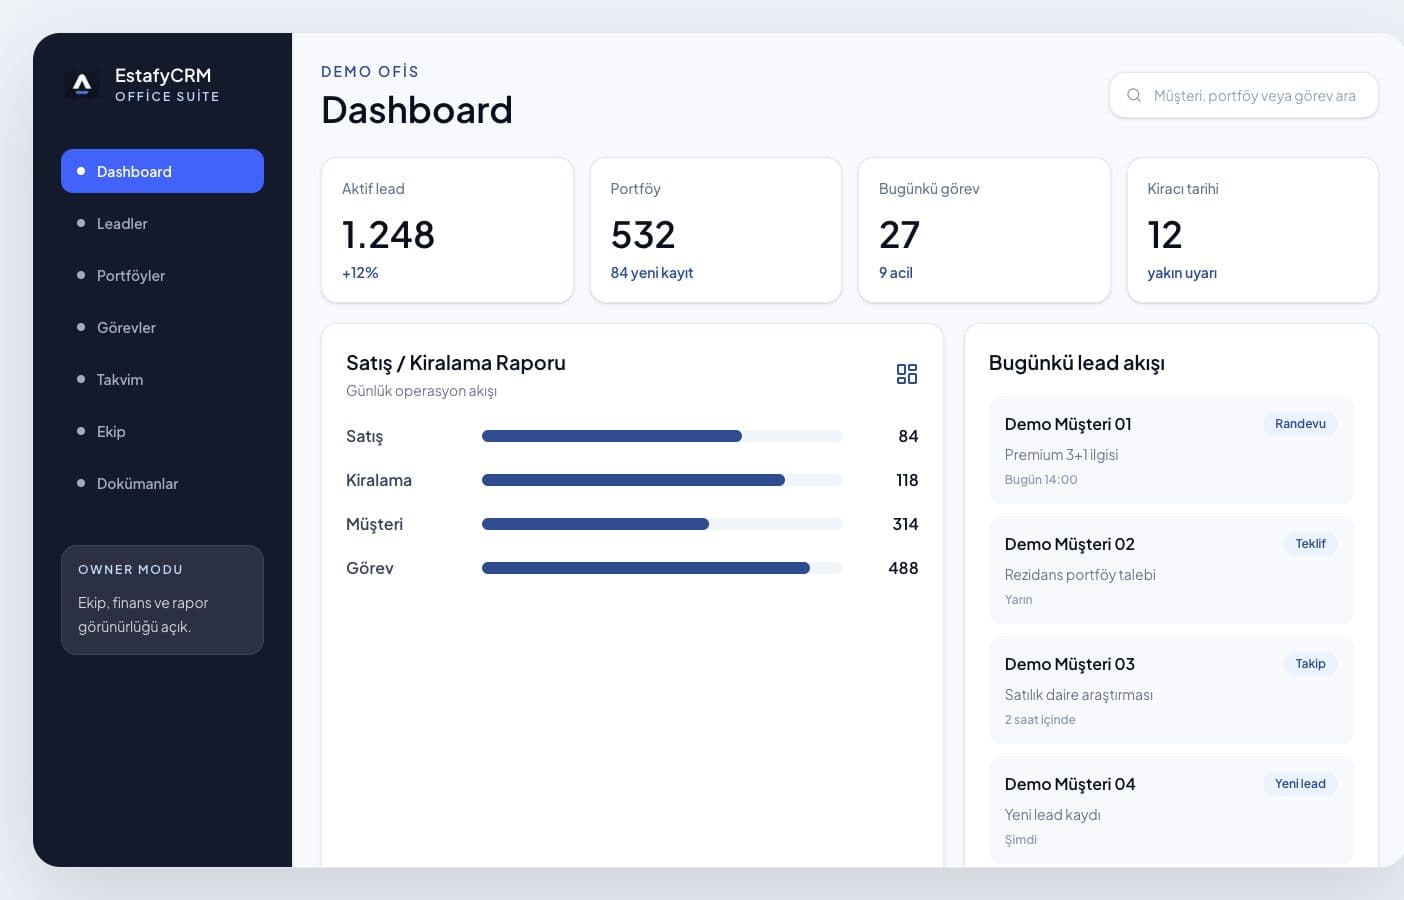Click the 2 saat içinde text

pyautogui.click(x=1040, y=720)
